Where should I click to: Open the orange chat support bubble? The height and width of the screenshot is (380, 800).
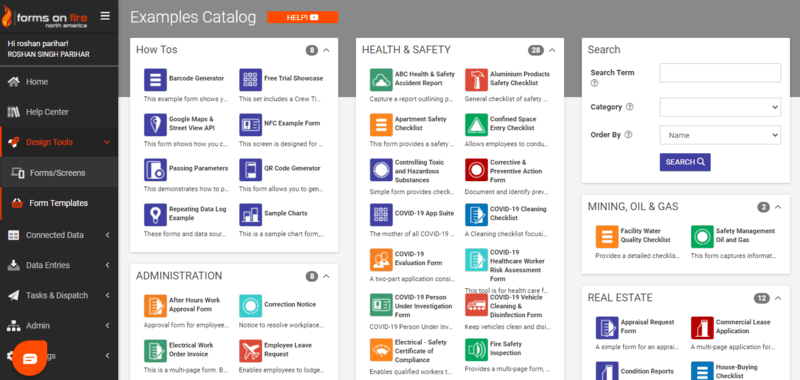click(30, 358)
